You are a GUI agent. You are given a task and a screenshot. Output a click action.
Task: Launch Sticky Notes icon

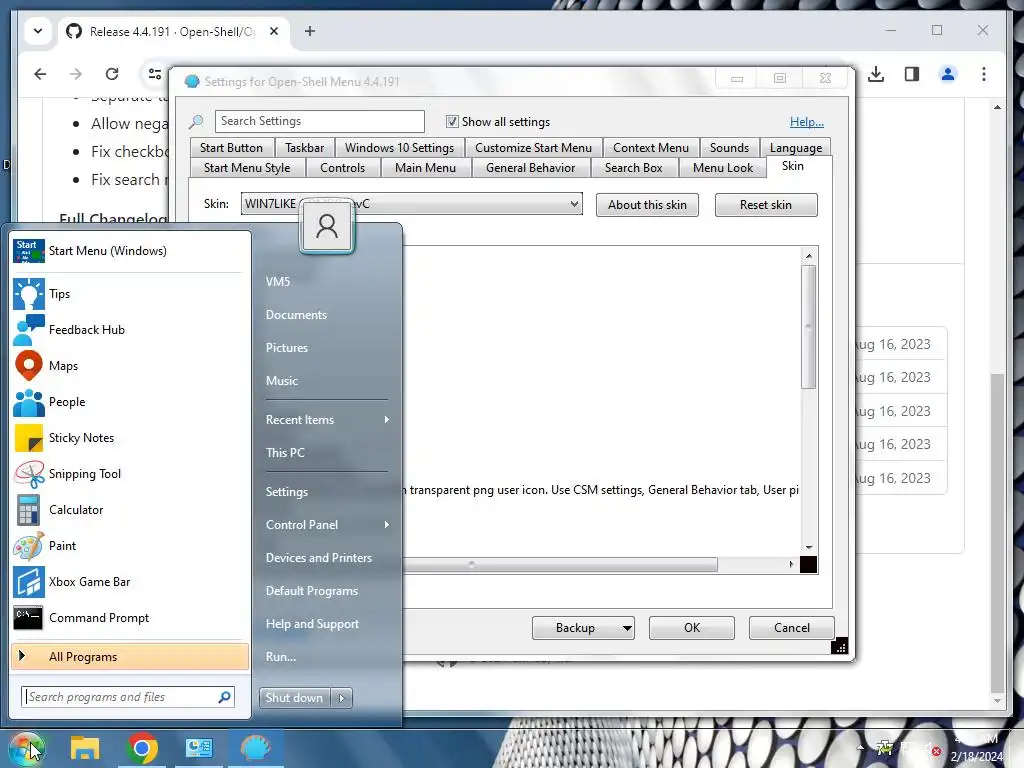(29, 438)
